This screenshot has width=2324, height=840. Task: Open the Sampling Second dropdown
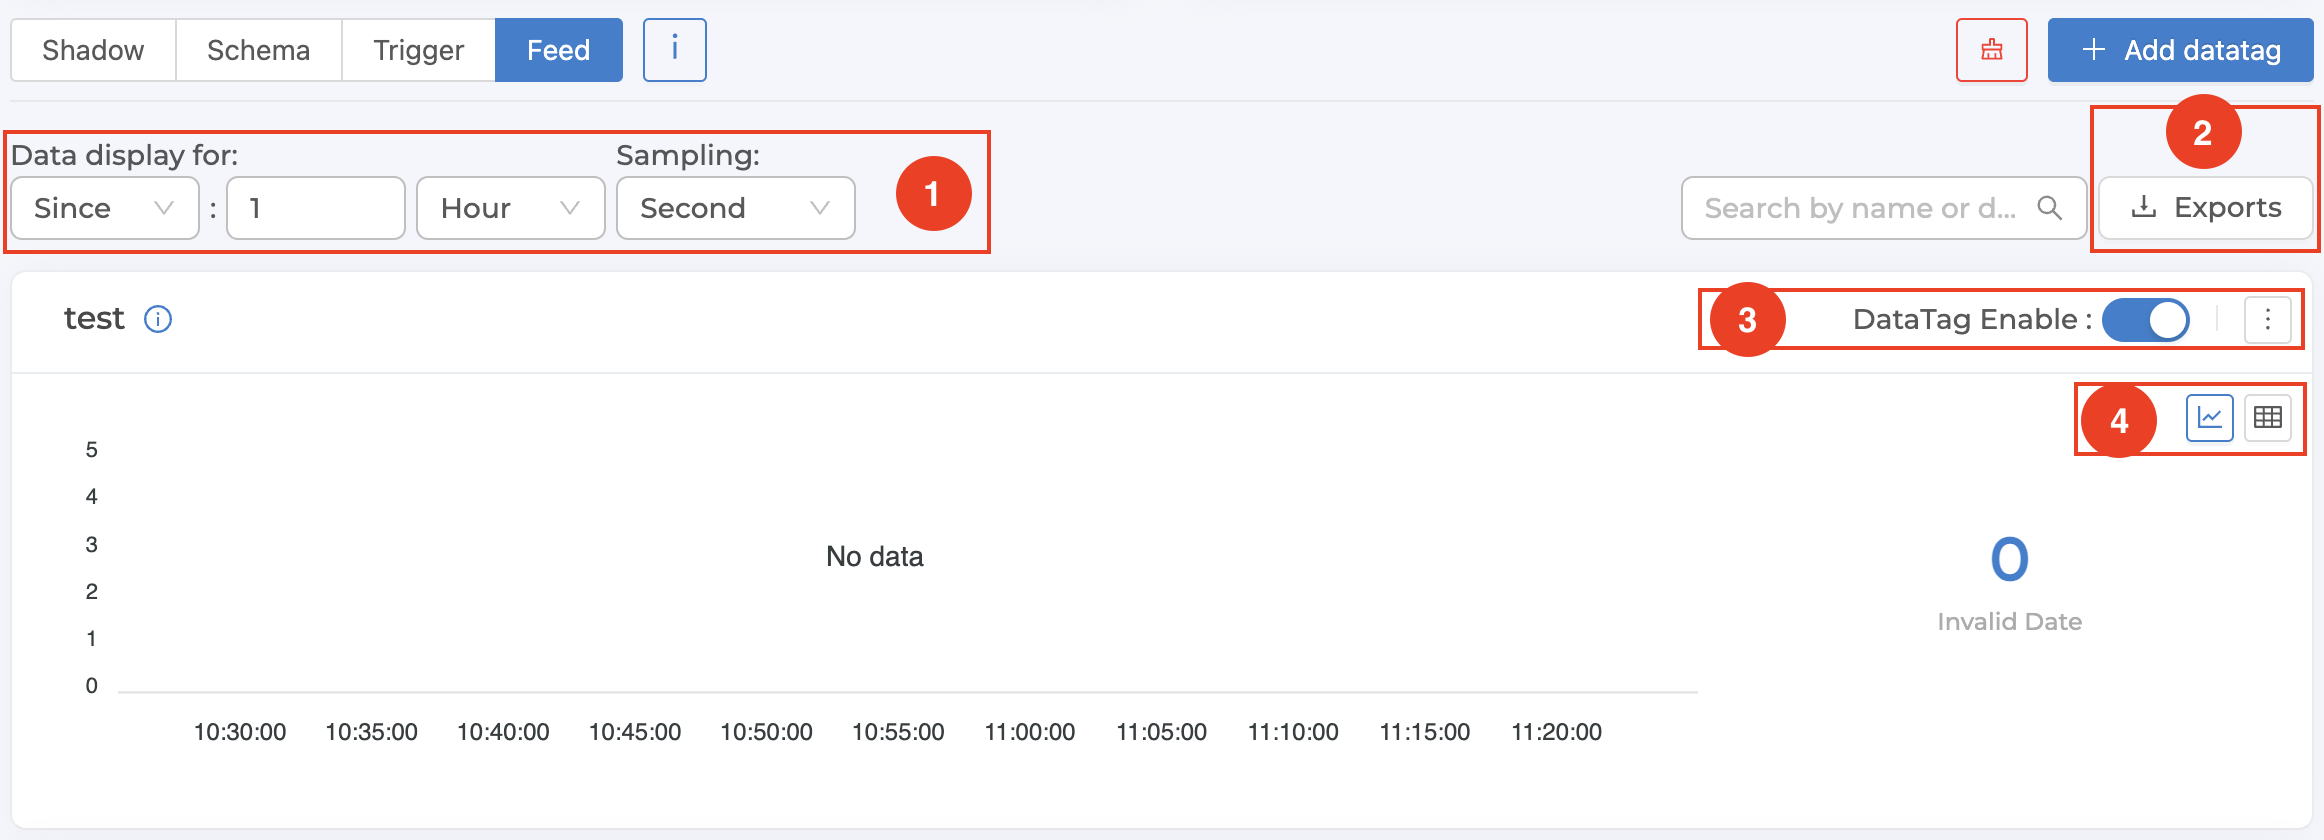click(x=735, y=208)
